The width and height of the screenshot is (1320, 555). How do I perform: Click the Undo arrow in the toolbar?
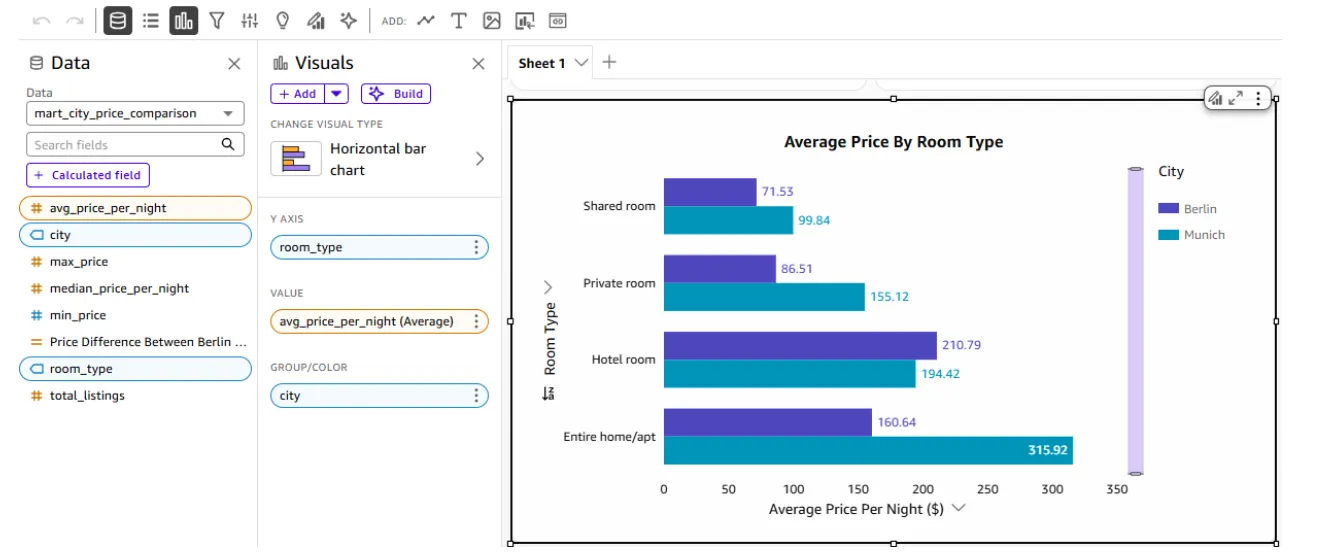[x=41, y=20]
